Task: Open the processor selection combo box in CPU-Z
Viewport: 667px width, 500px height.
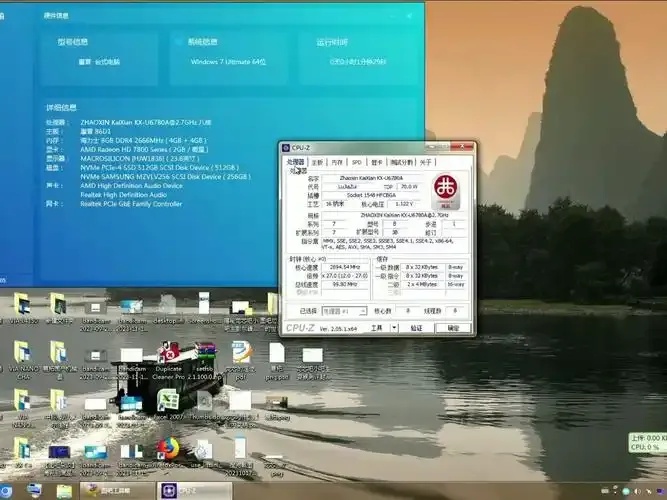Action: 344,311
